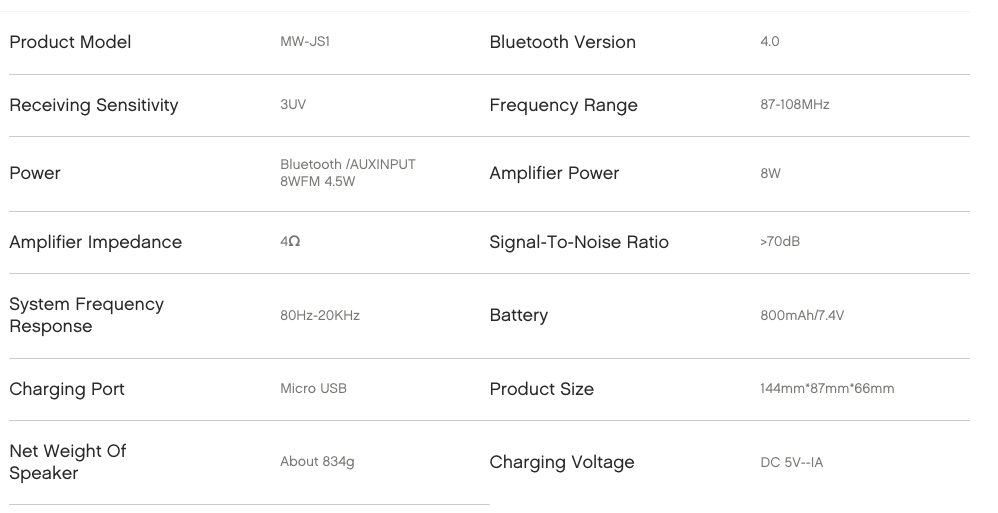
Task: Click the Amplifier Power label
Action: pyautogui.click(x=554, y=173)
